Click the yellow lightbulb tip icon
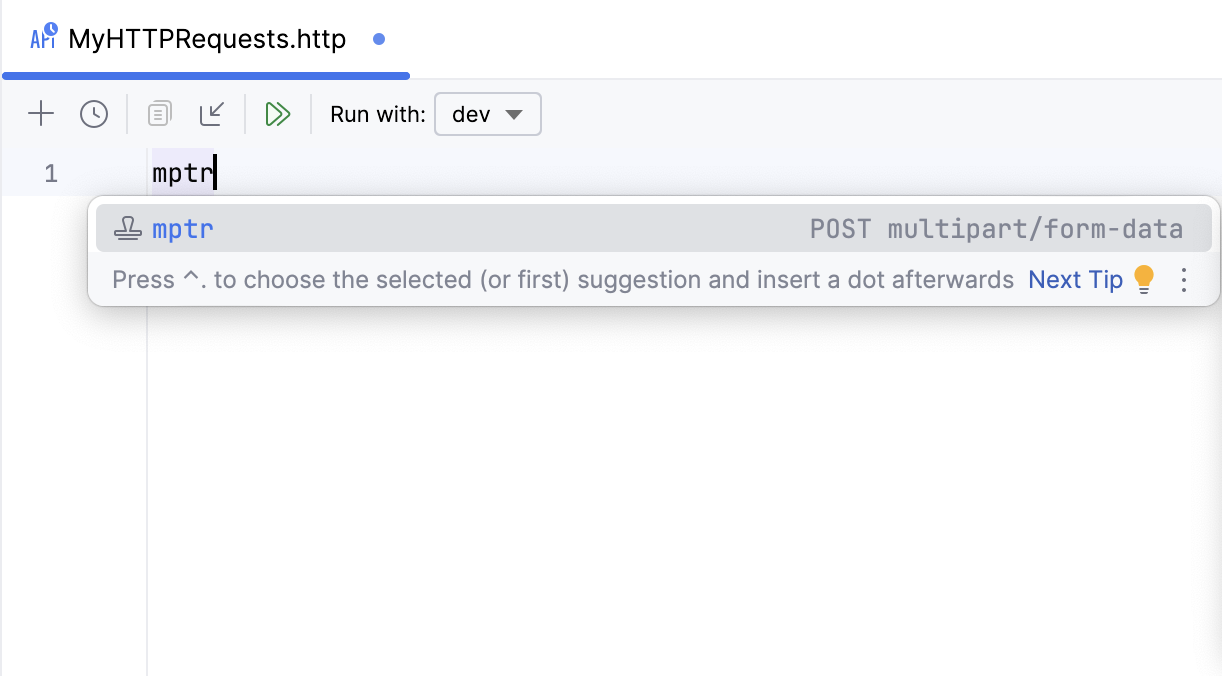This screenshot has width=1222, height=676. click(x=1144, y=280)
